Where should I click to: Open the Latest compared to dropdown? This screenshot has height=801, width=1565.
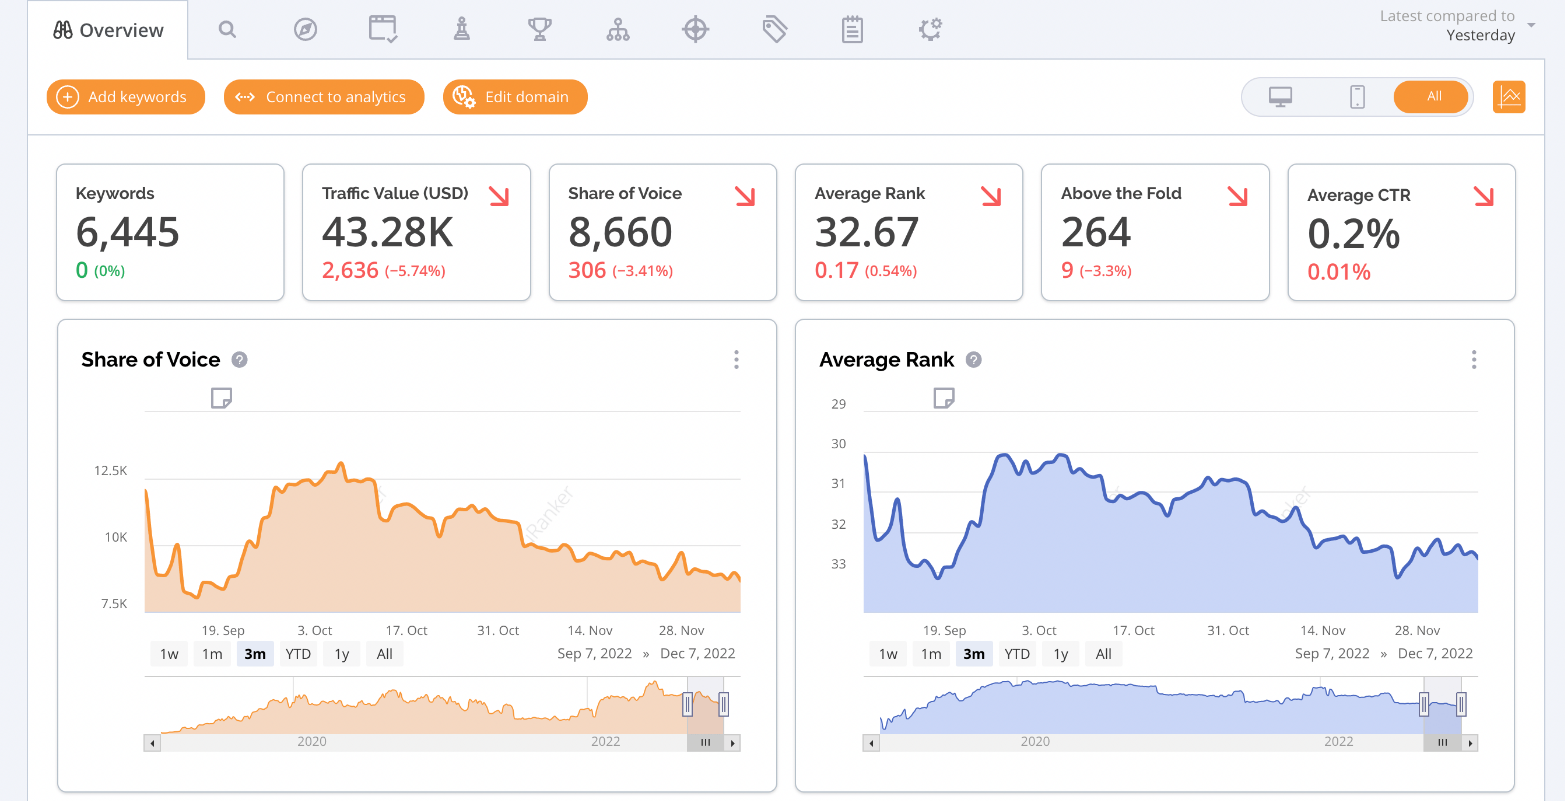(1458, 26)
